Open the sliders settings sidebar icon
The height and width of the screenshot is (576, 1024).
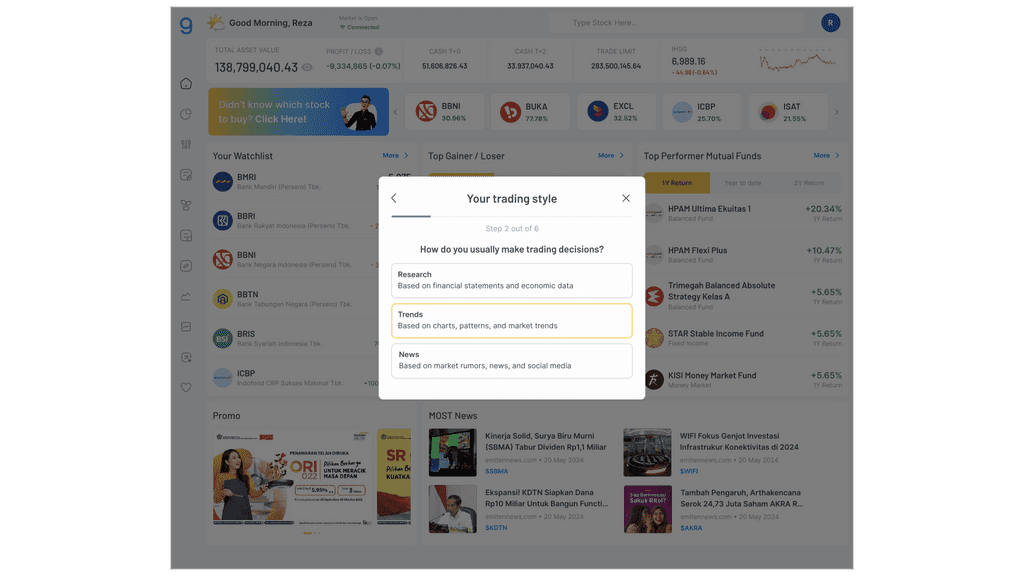click(x=186, y=144)
